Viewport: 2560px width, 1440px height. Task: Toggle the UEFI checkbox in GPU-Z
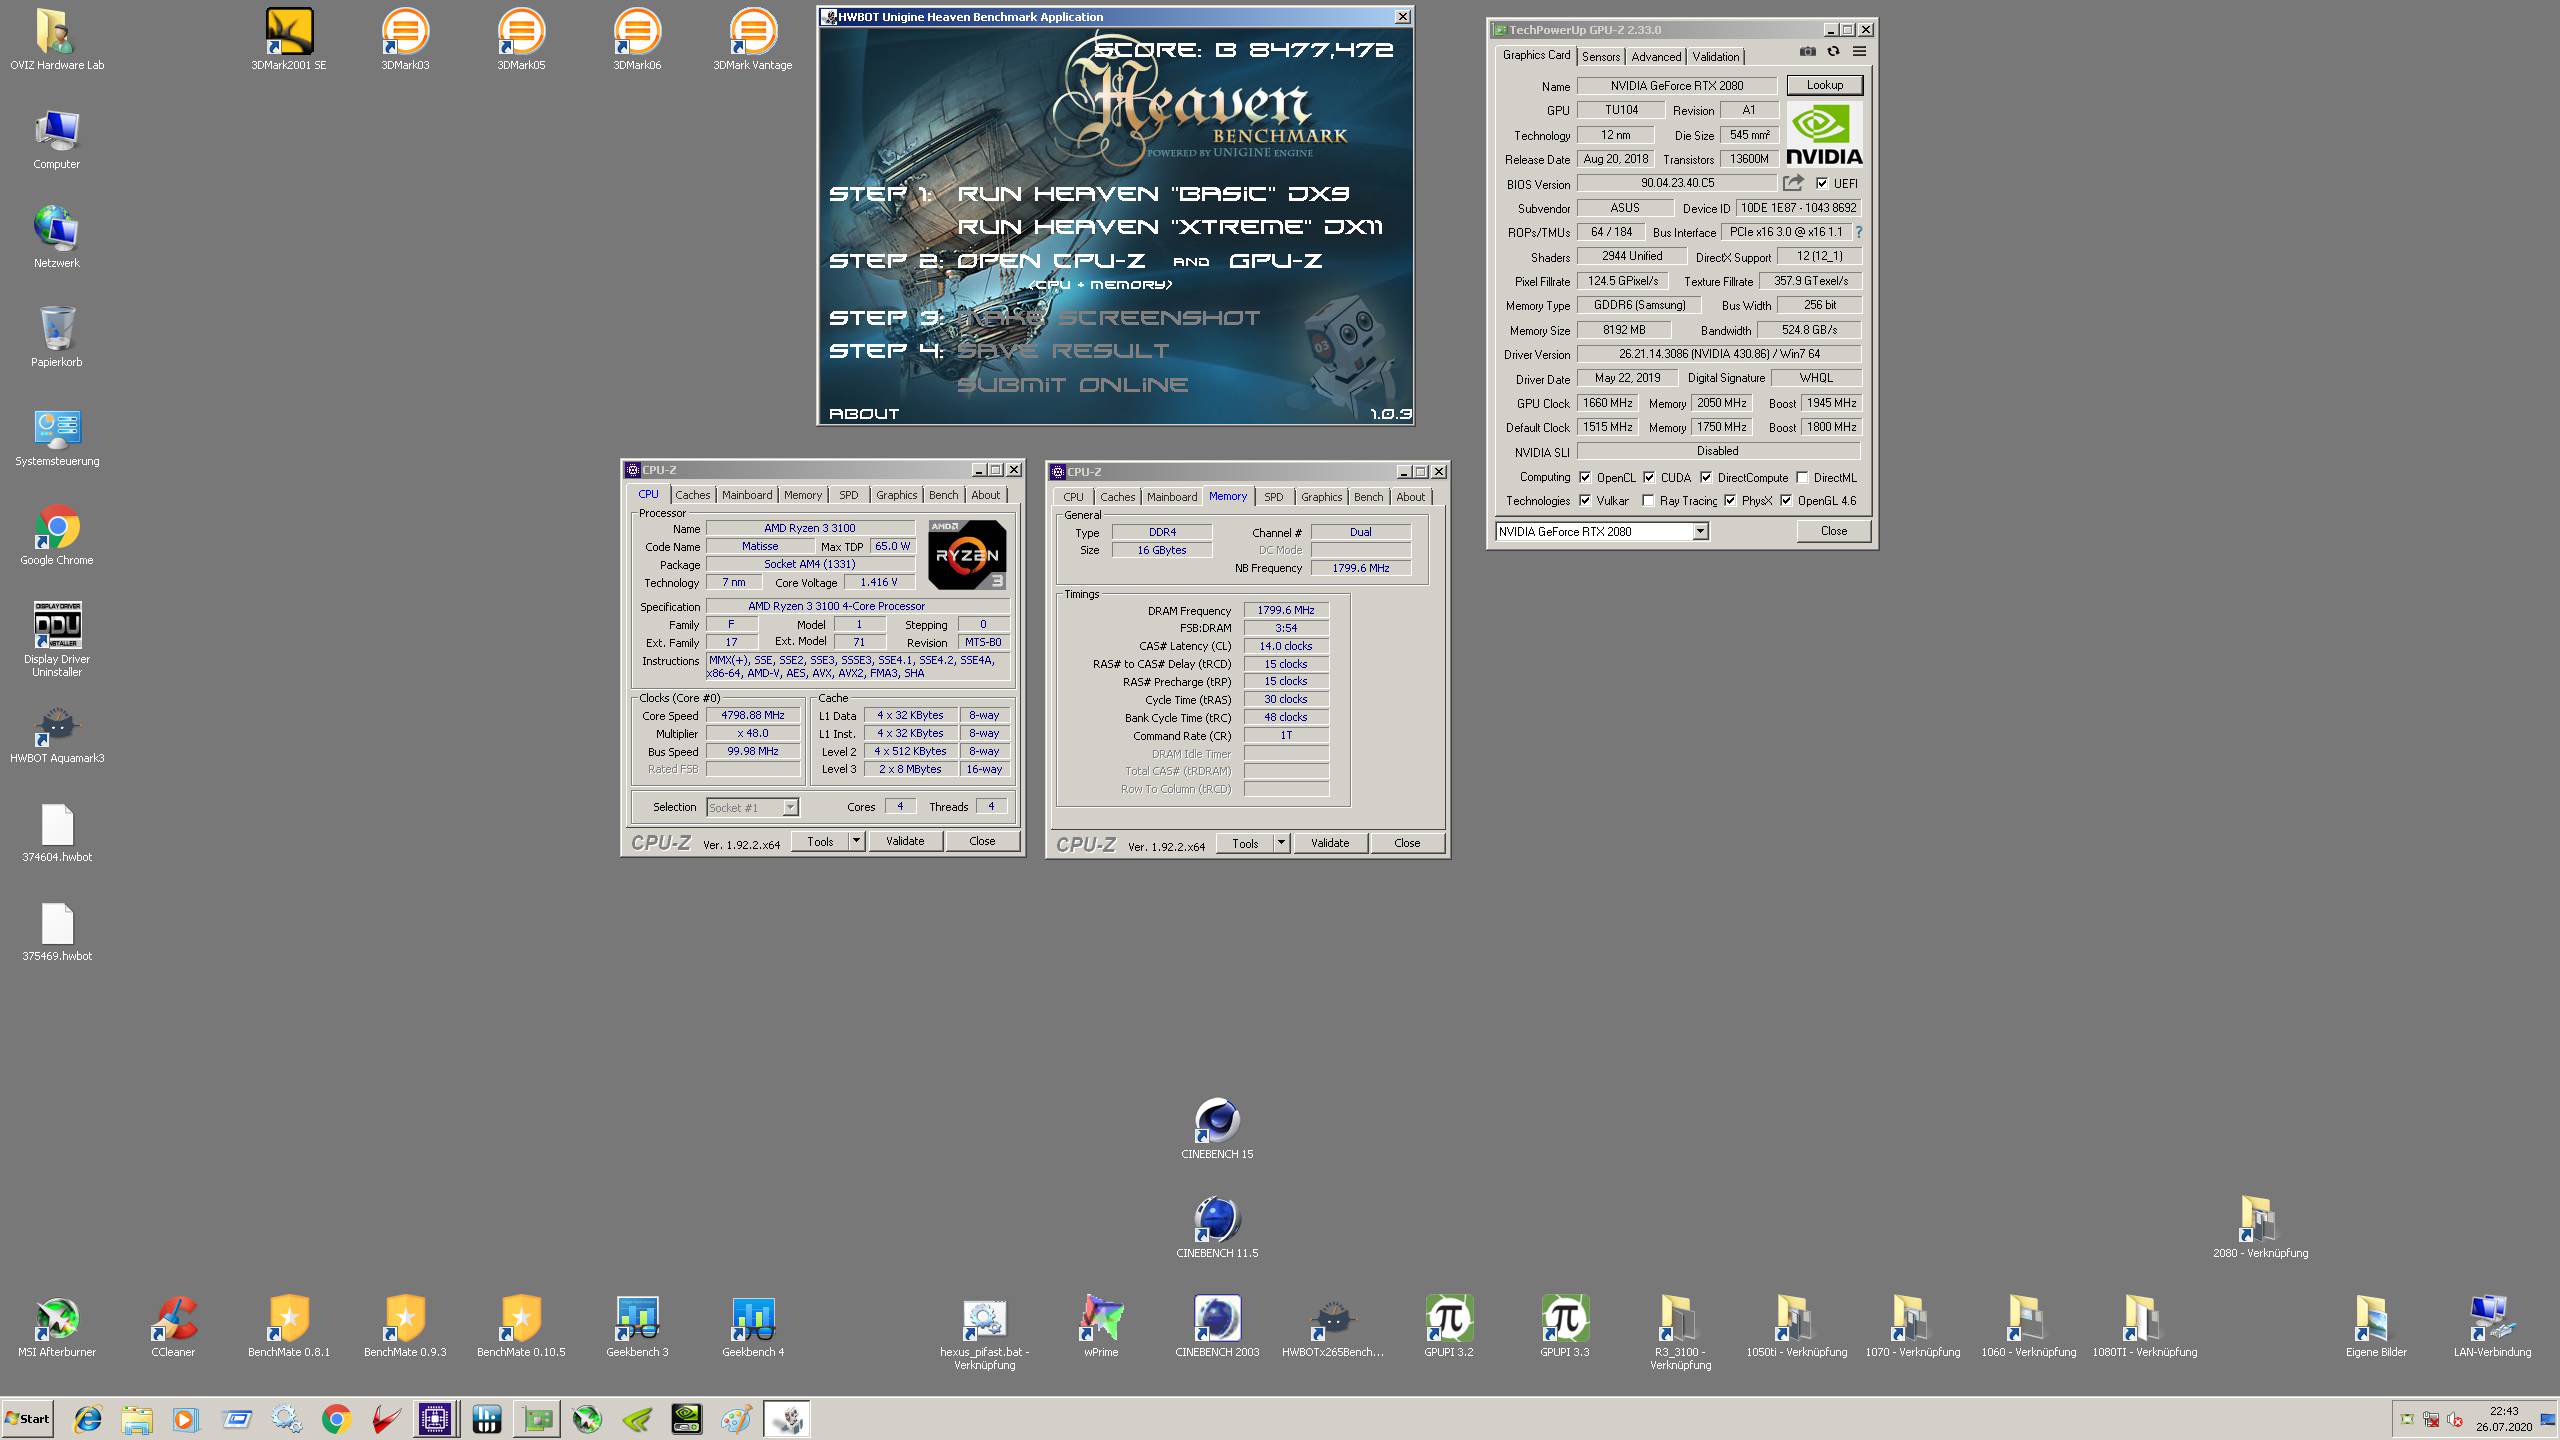tap(1822, 183)
